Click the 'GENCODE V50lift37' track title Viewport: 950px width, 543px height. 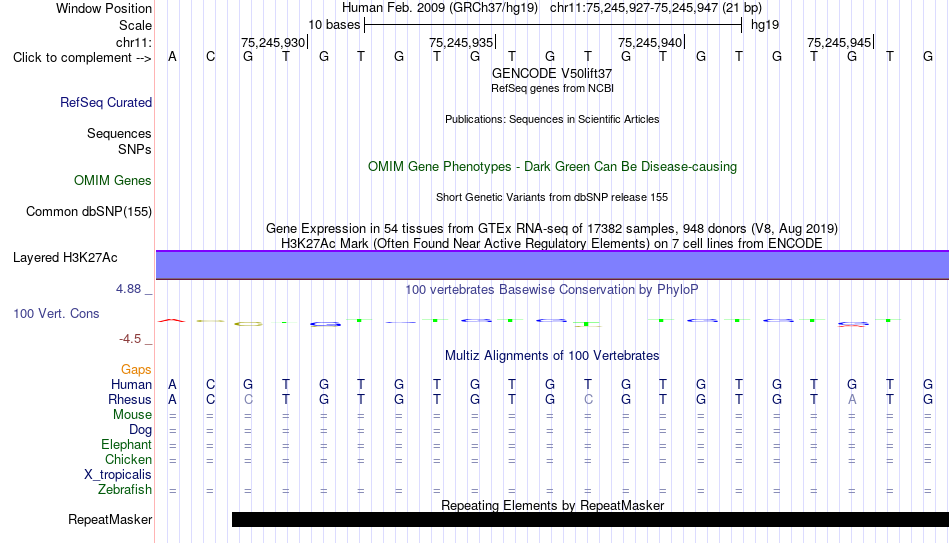552,73
